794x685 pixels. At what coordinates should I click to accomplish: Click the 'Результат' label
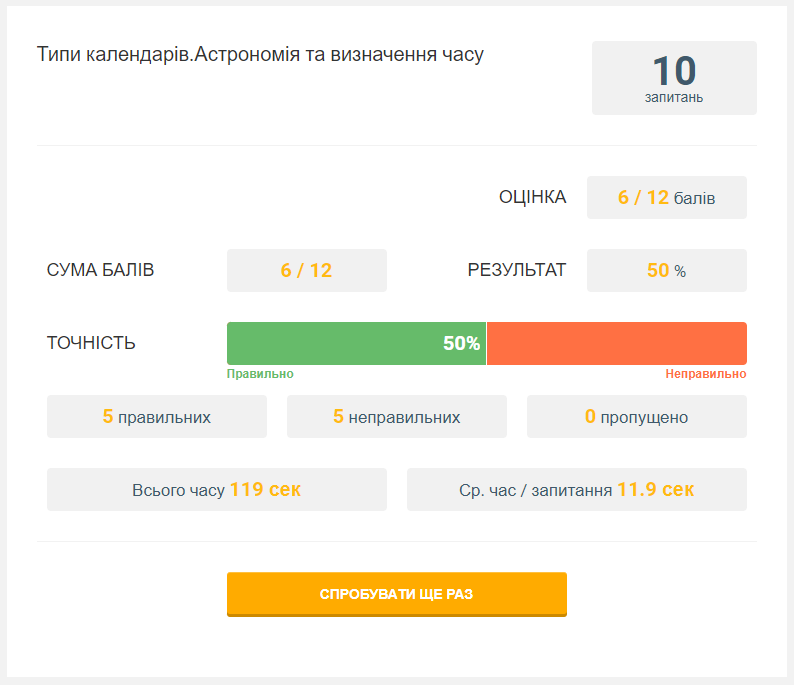(516, 270)
